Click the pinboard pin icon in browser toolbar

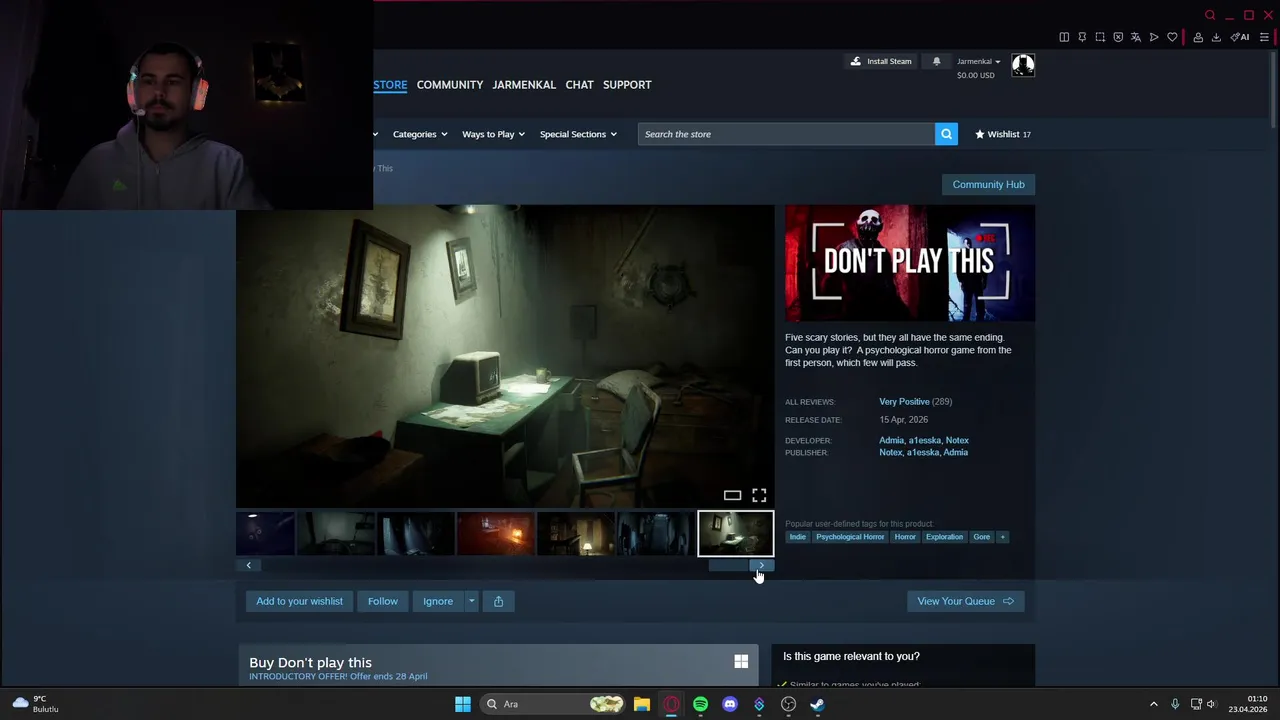click(1082, 37)
